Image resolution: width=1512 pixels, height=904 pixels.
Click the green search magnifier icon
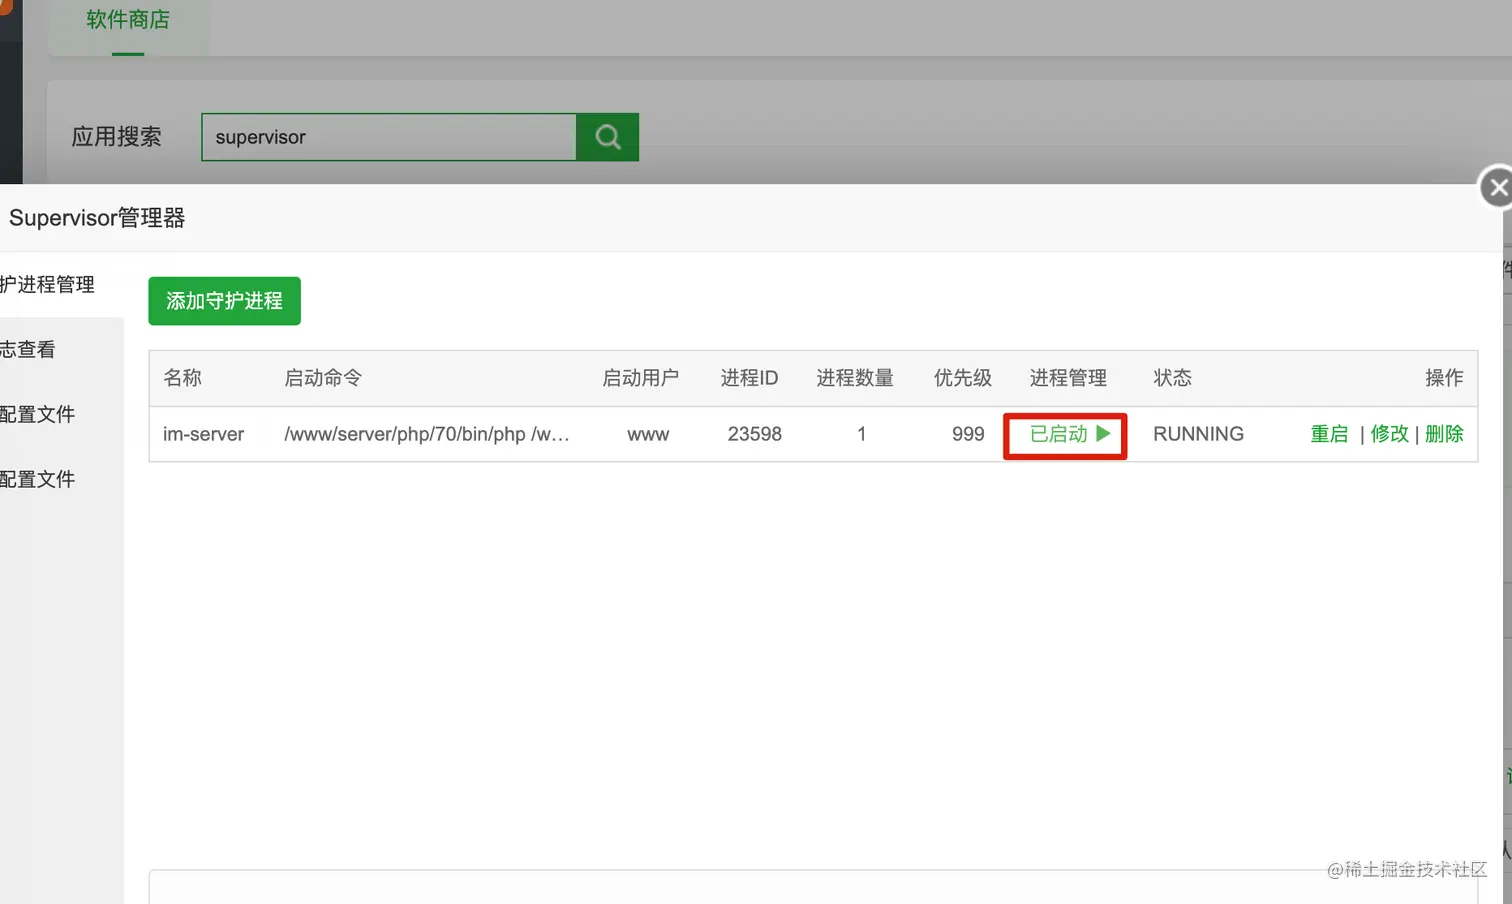(608, 137)
